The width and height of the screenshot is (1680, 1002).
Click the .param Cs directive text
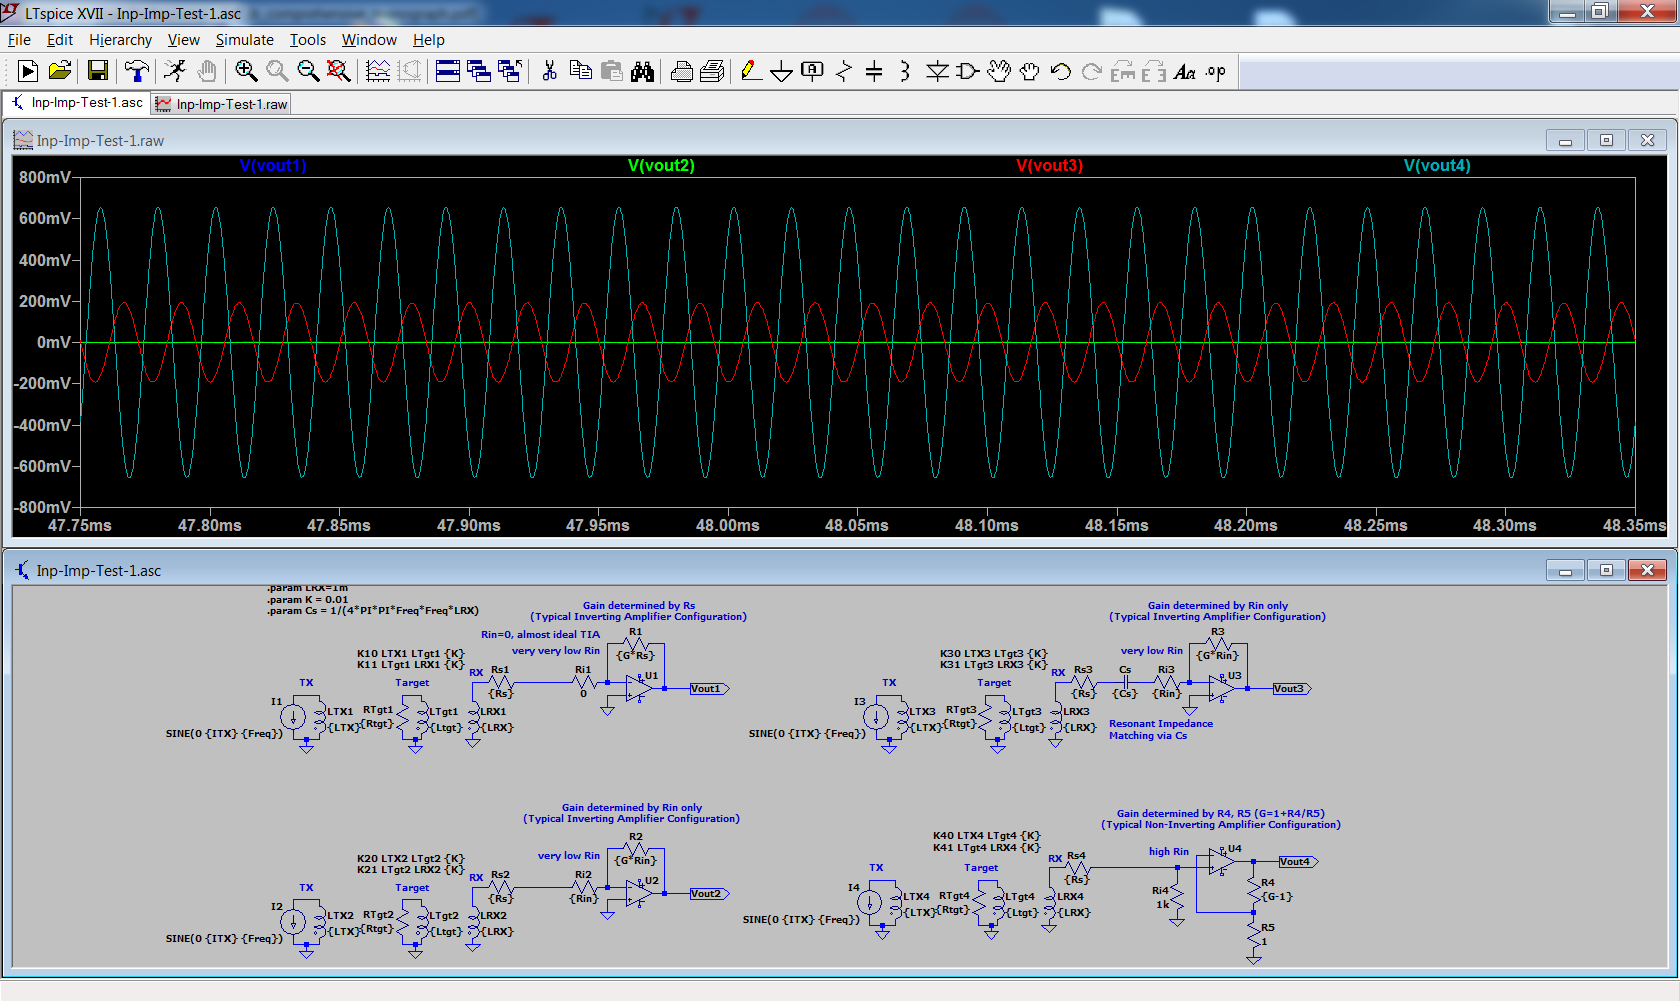(x=372, y=610)
